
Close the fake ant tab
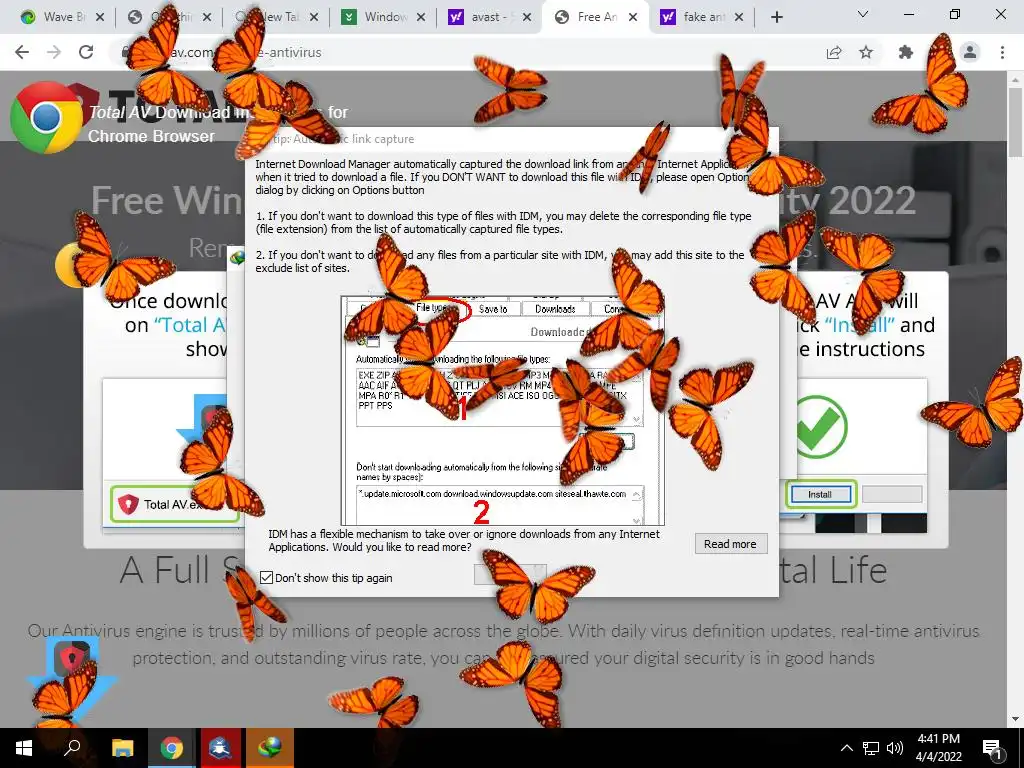739,18
